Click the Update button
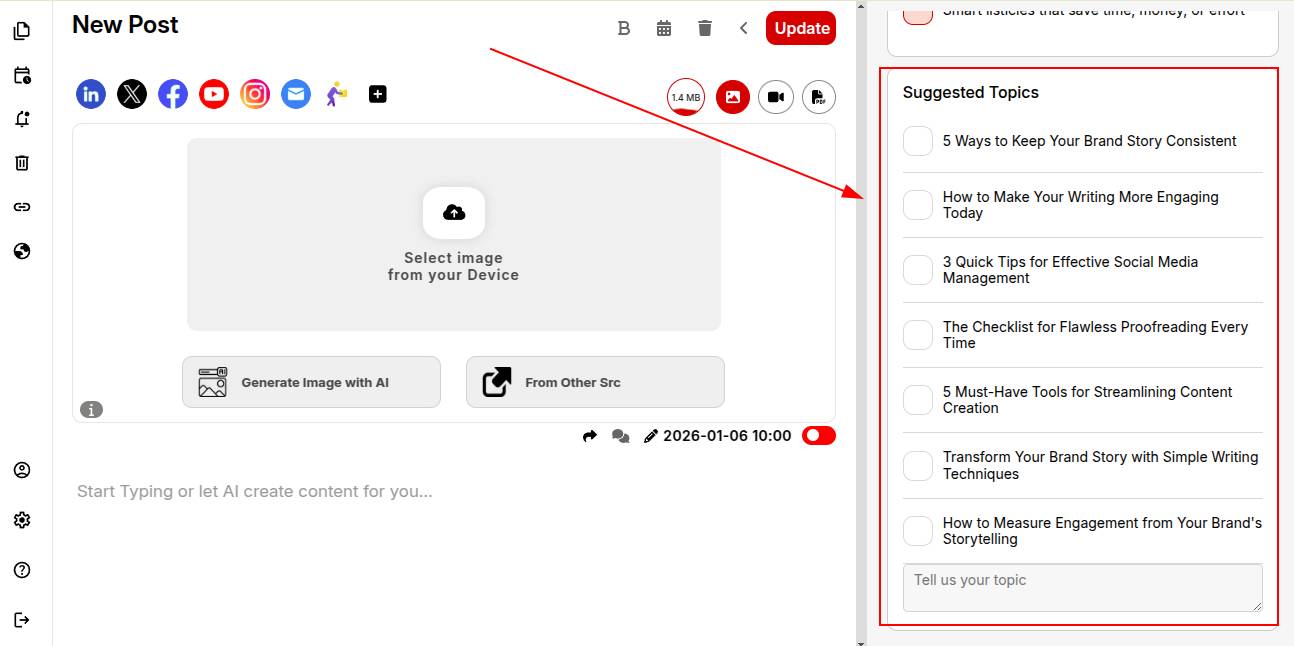1294x646 pixels. pos(801,28)
